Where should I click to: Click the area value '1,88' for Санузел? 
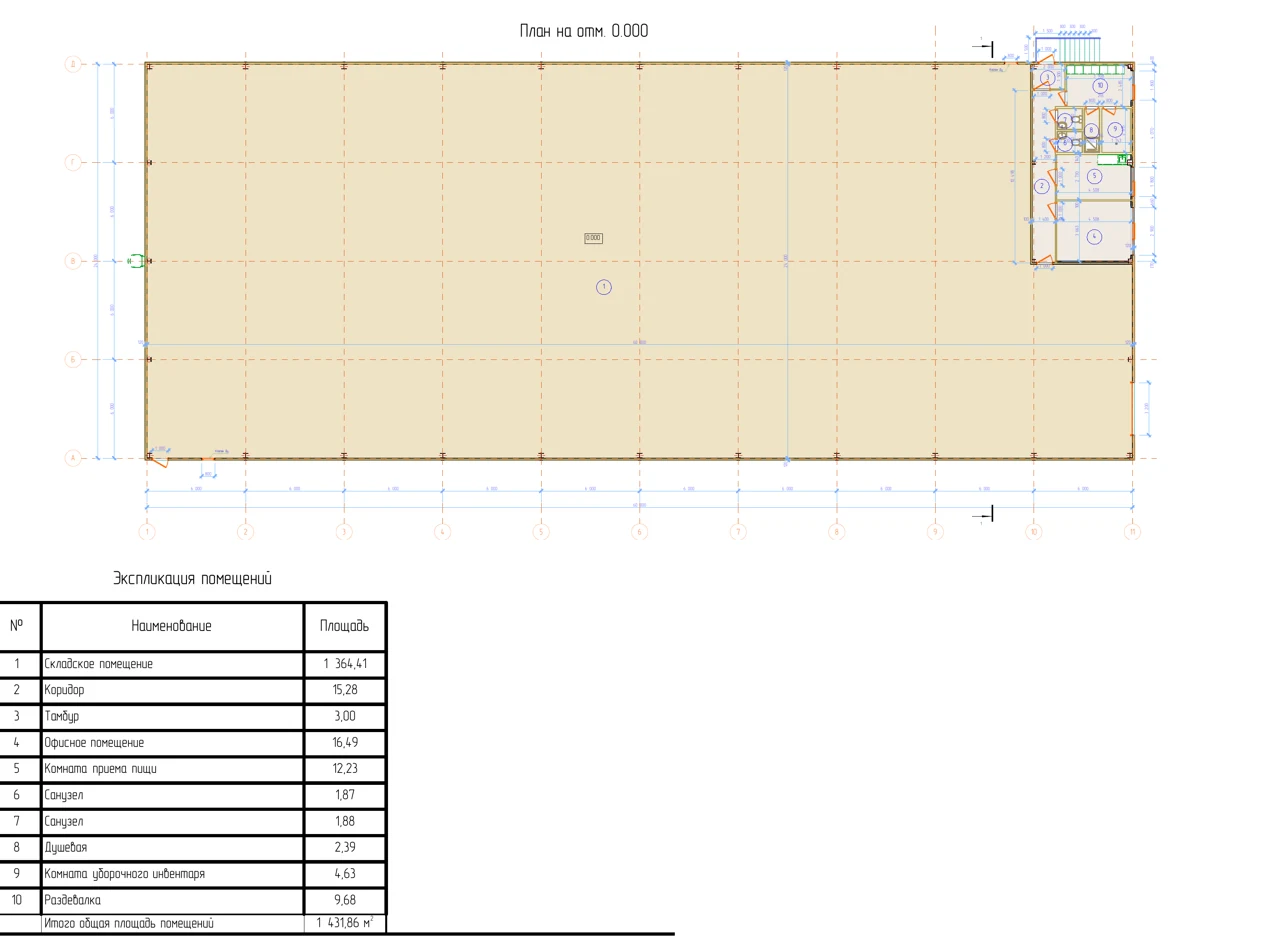click(345, 821)
